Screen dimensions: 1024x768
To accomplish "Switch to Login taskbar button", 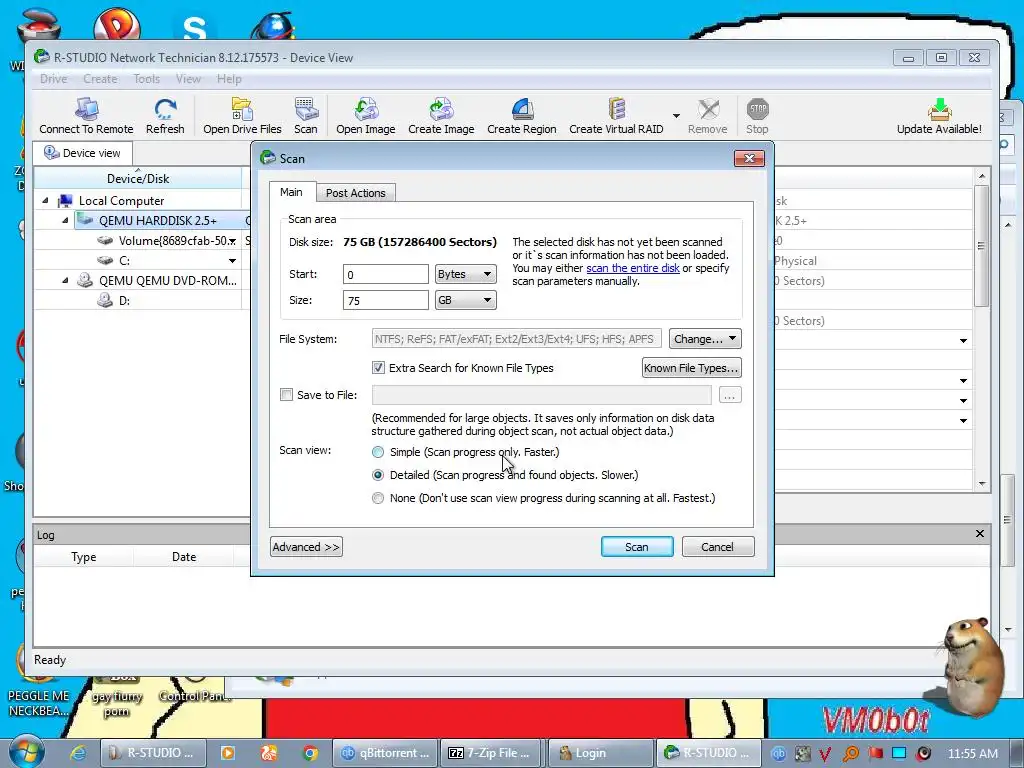I will [x=601, y=753].
